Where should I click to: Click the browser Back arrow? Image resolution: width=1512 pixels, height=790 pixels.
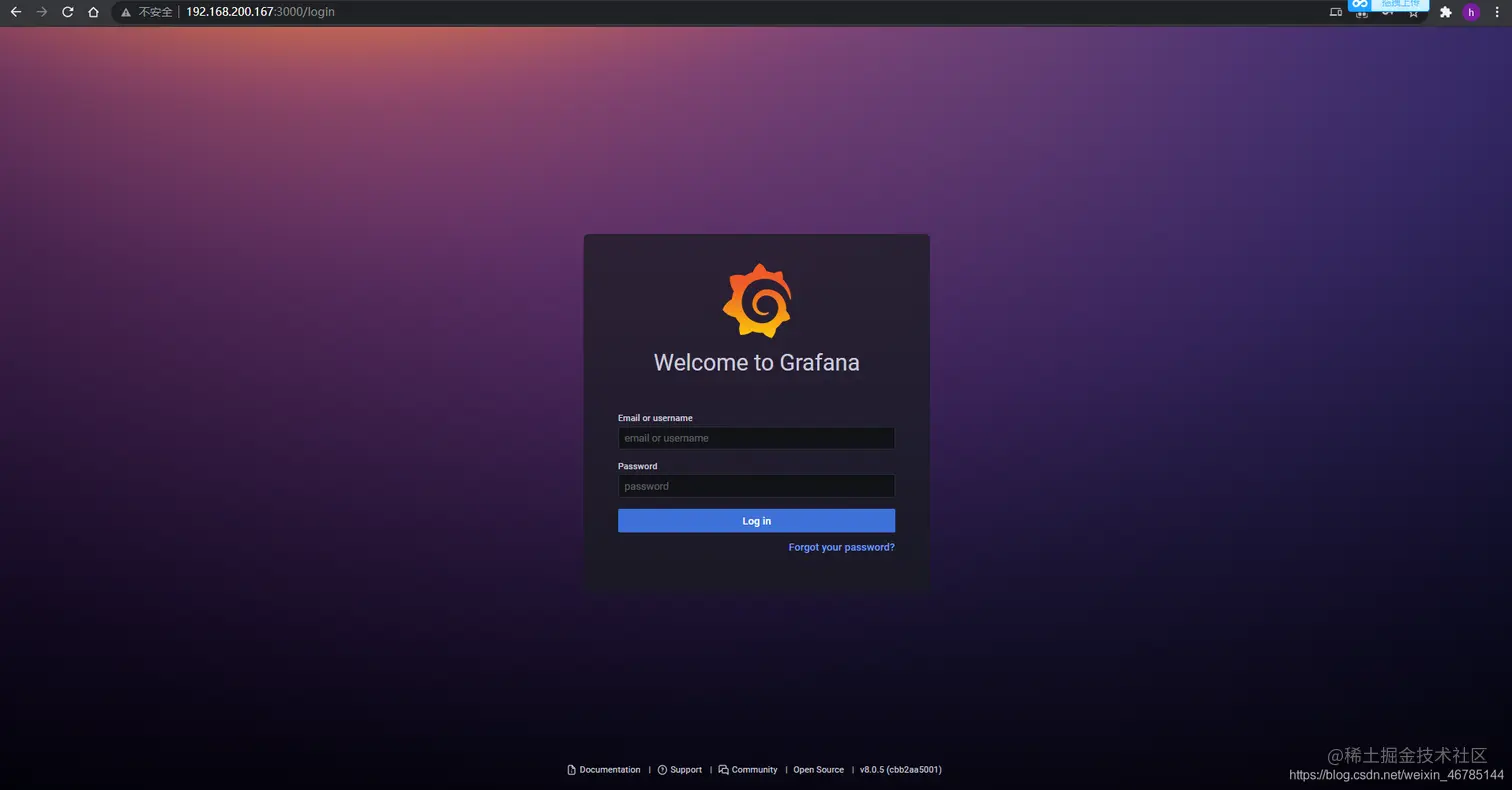point(16,12)
